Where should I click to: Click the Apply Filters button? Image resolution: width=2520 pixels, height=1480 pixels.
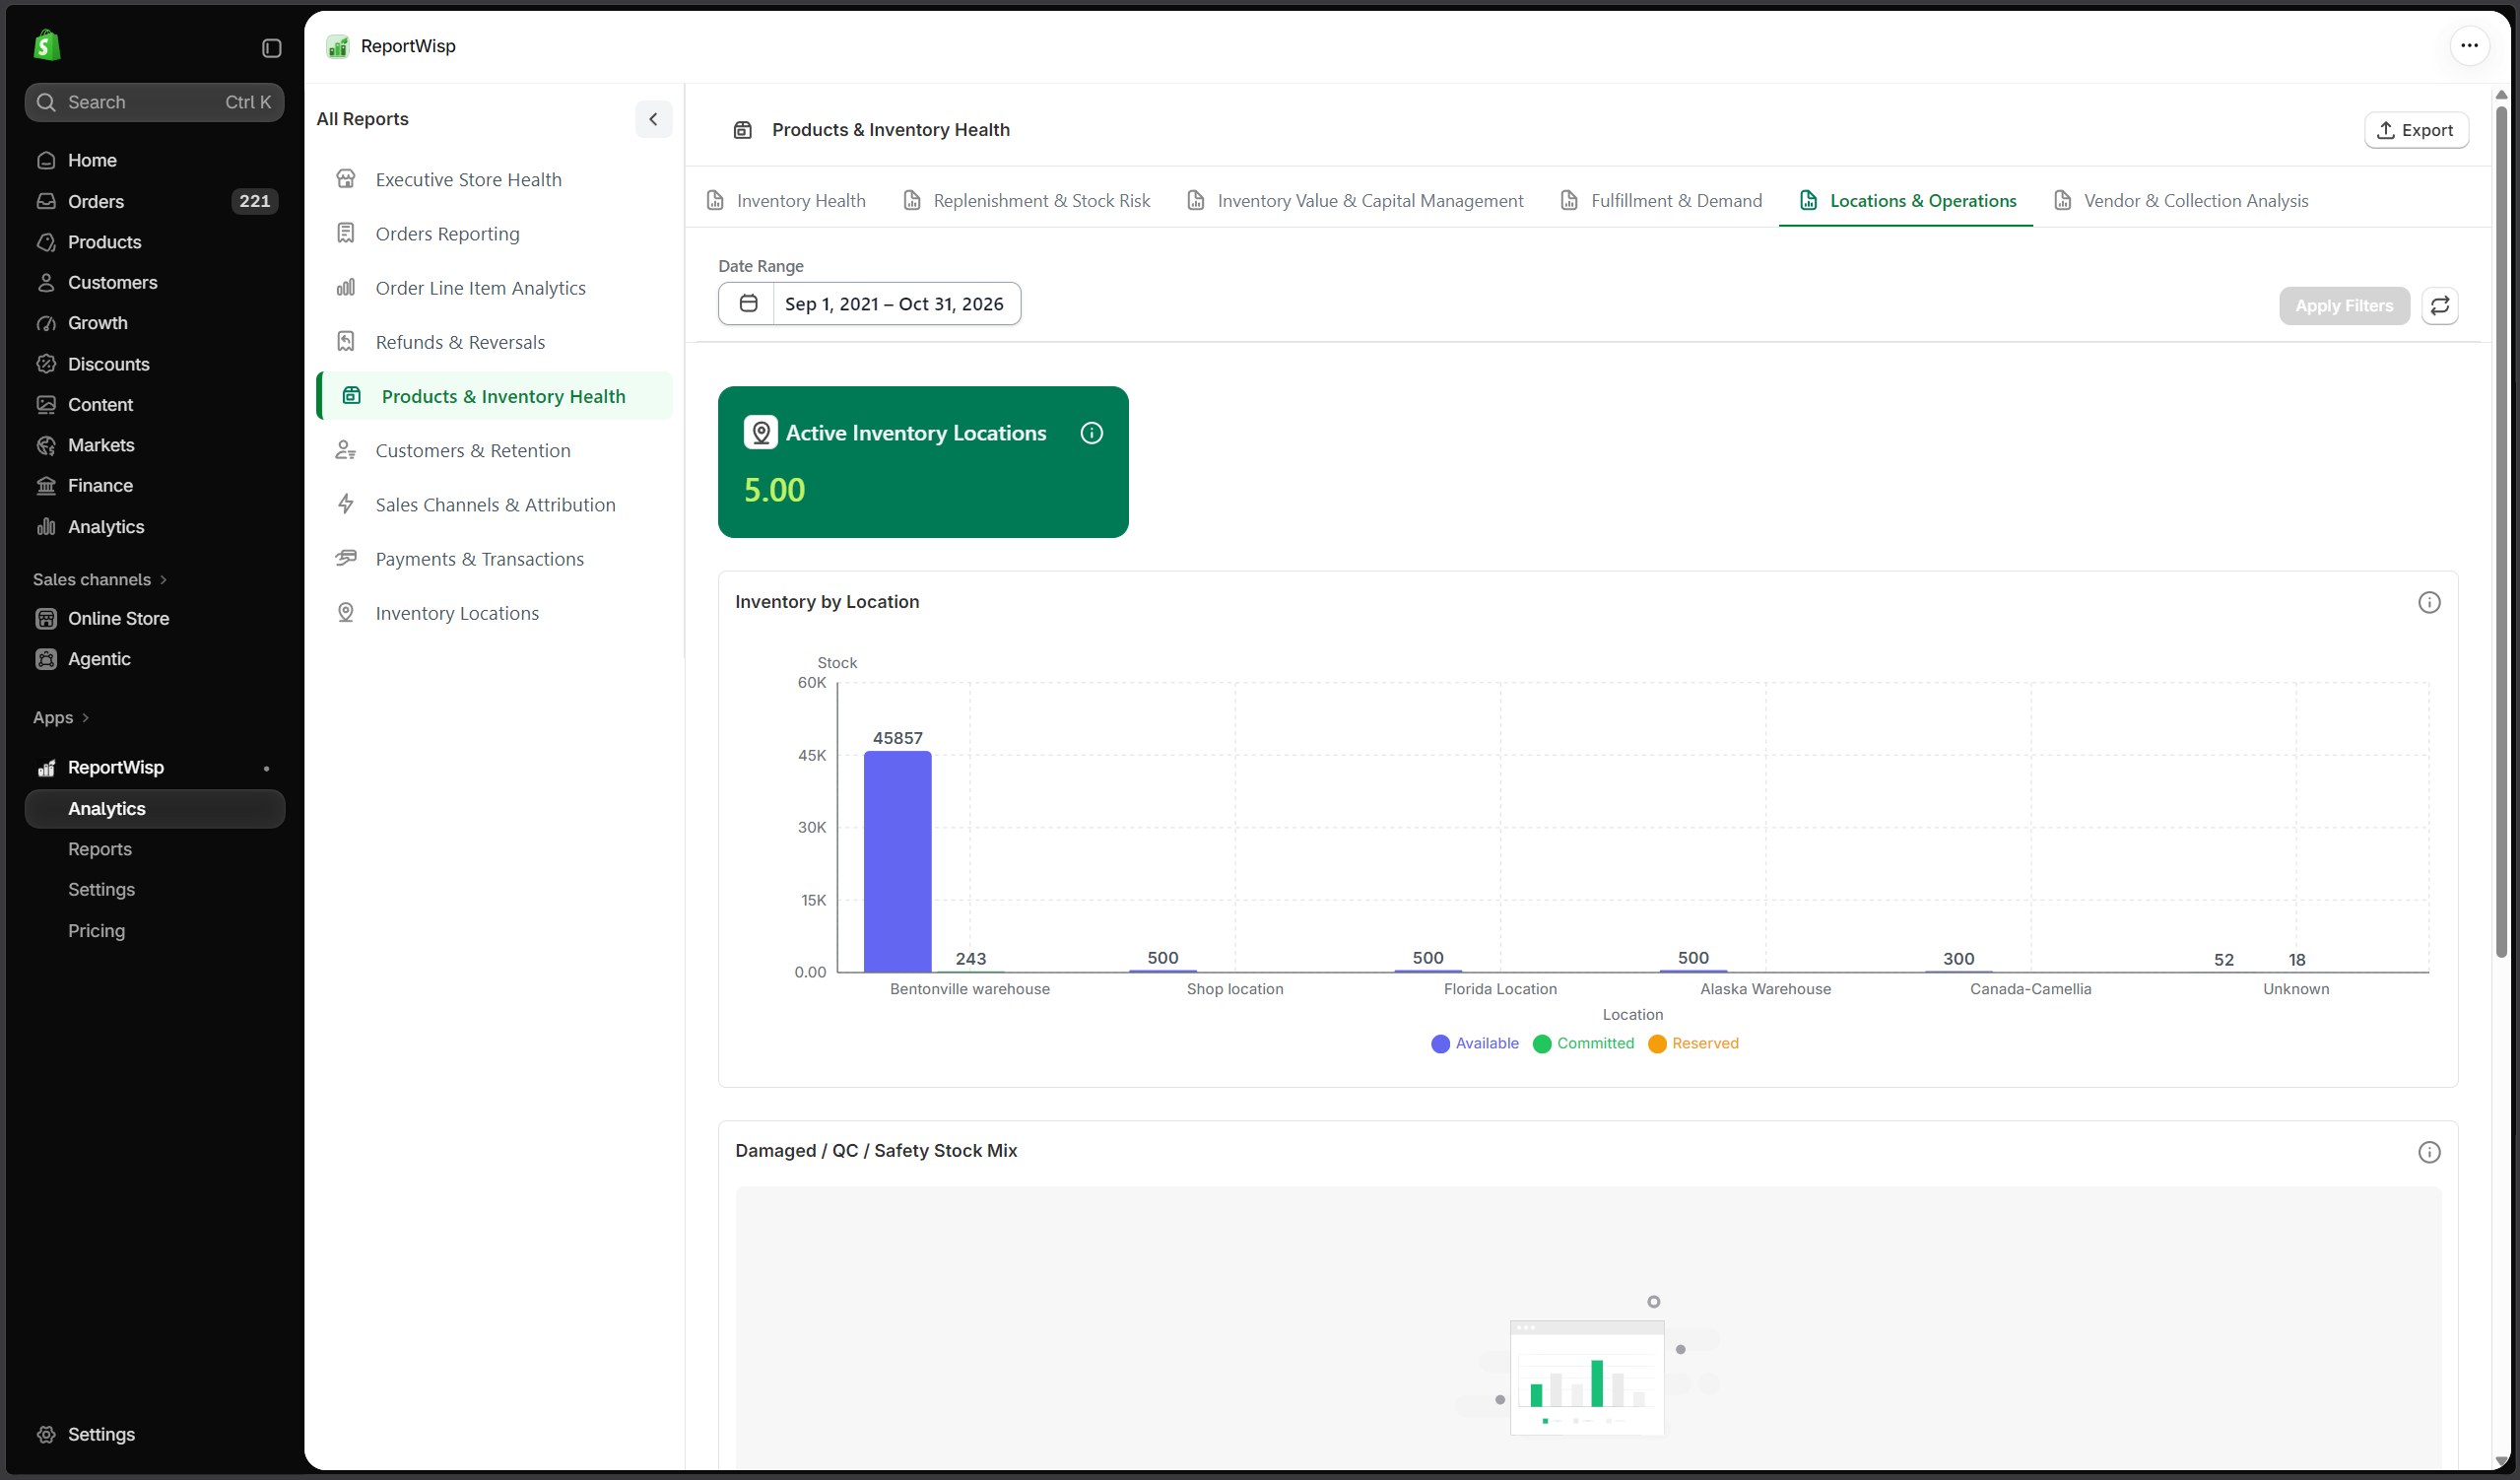click(2344, 306)
